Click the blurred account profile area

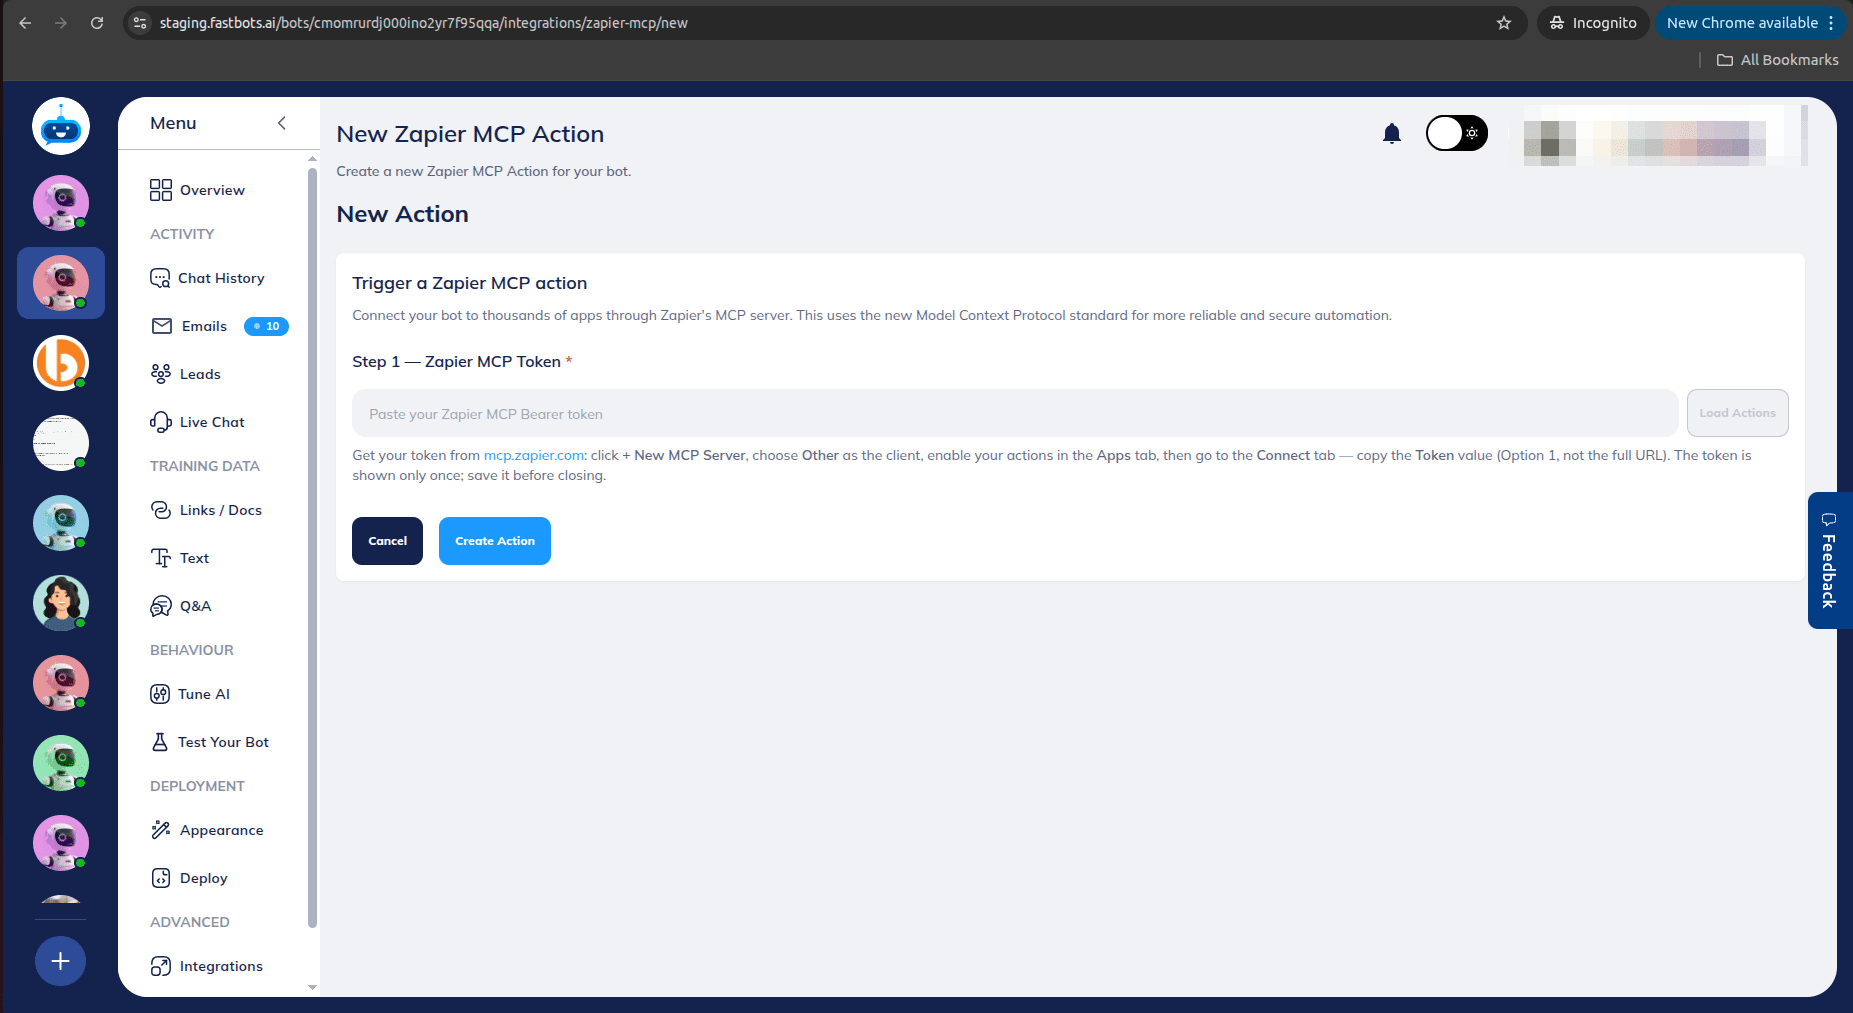(x=1664, y=136)
